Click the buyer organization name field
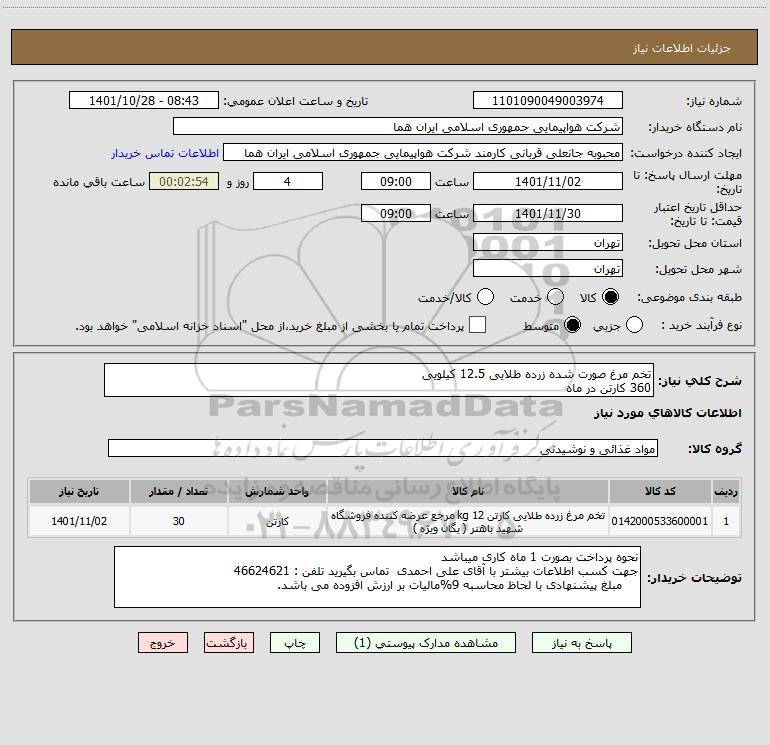770x745 pixels. [x=398, y=127]
